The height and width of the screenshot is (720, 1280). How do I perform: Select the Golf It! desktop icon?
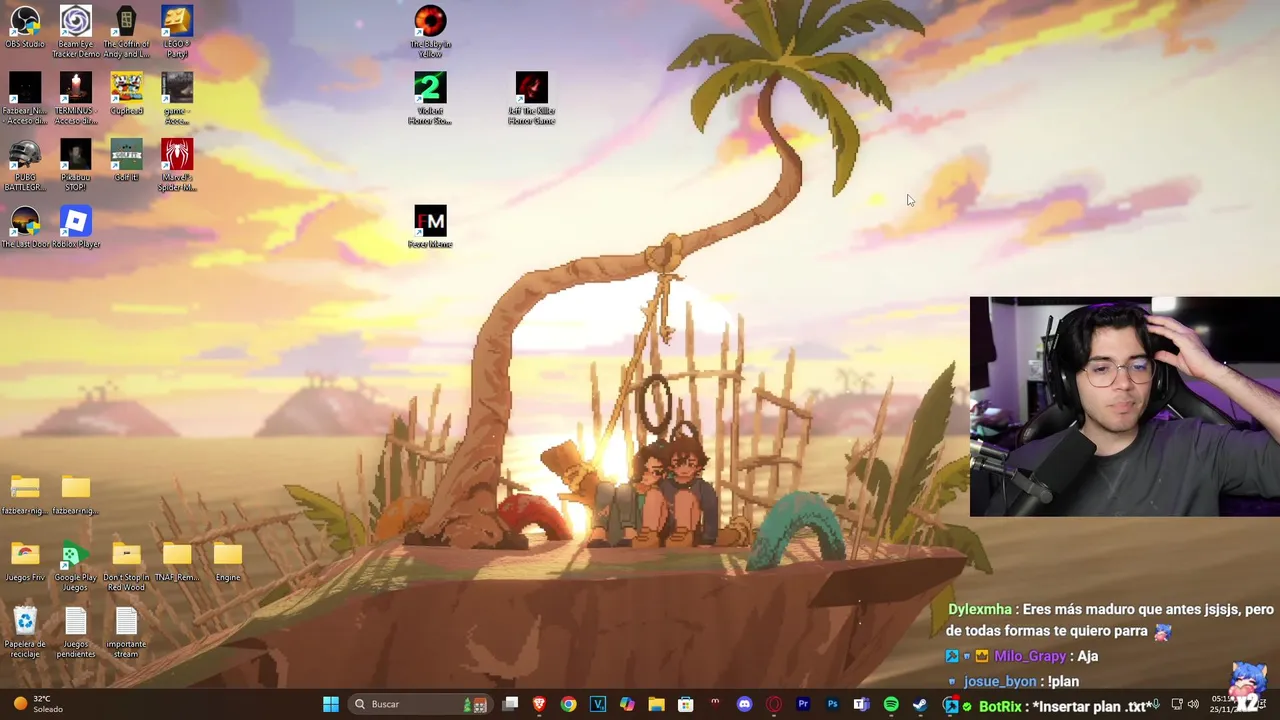126,161
